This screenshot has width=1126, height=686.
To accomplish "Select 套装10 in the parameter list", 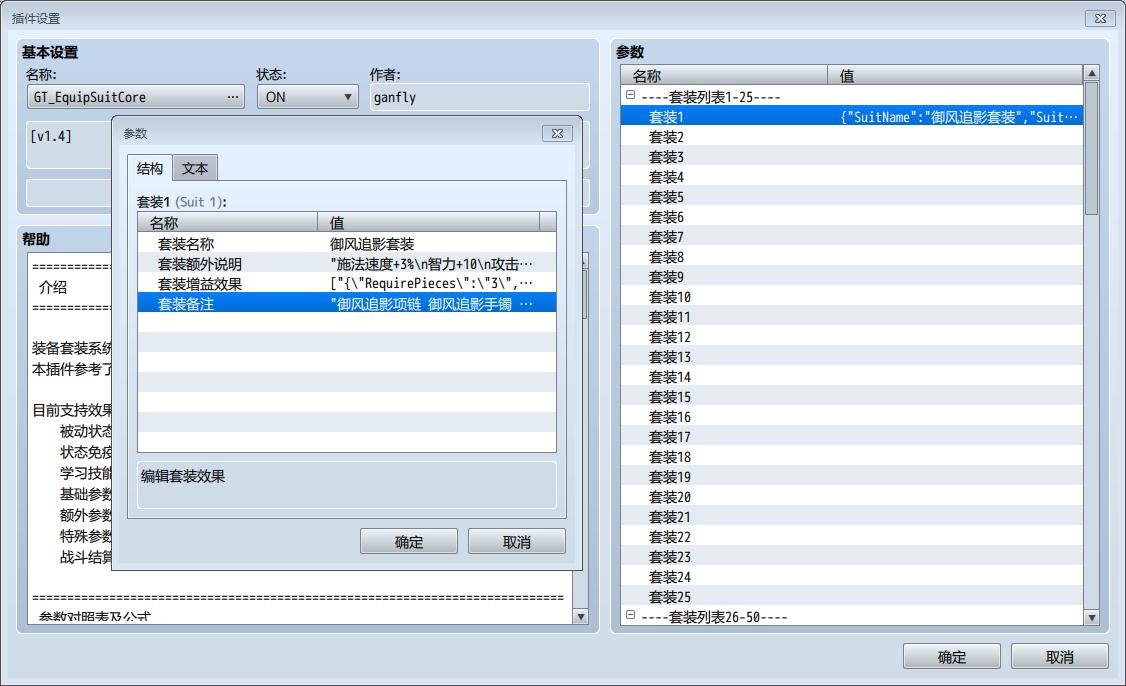I will 852,297.
